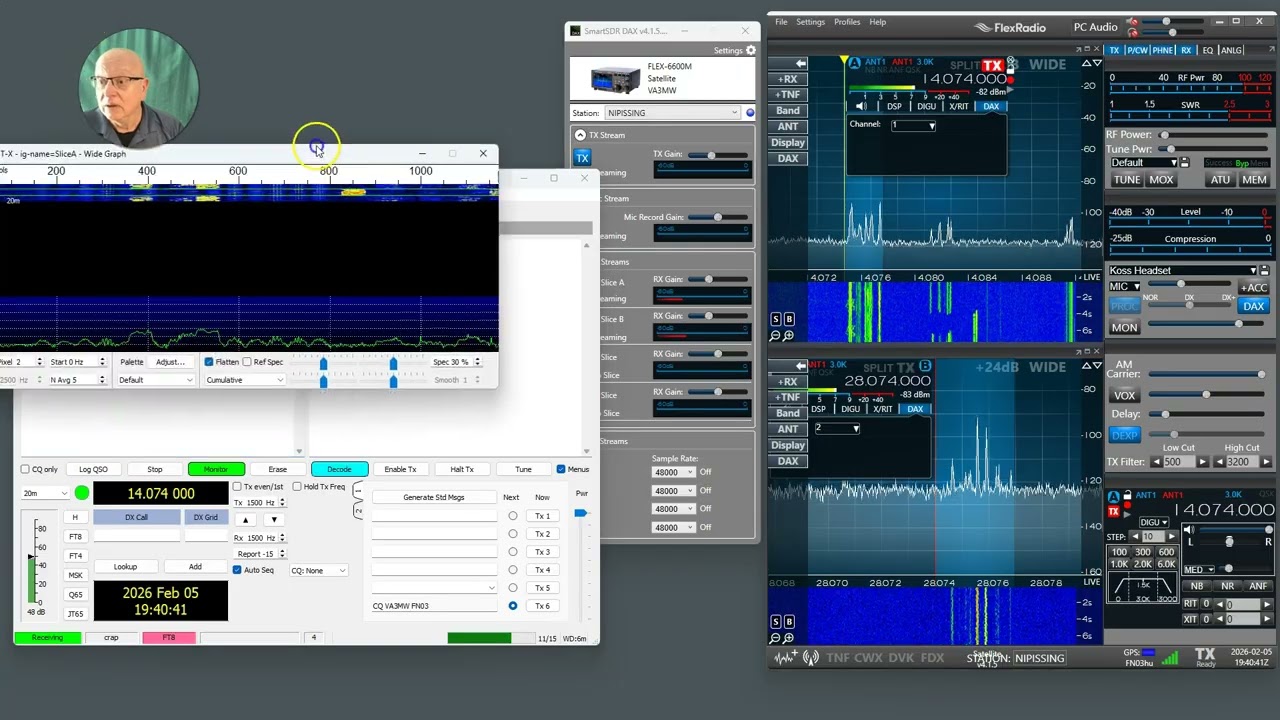
Task: Toggle the MOX button
Action: coord(1161,180)
